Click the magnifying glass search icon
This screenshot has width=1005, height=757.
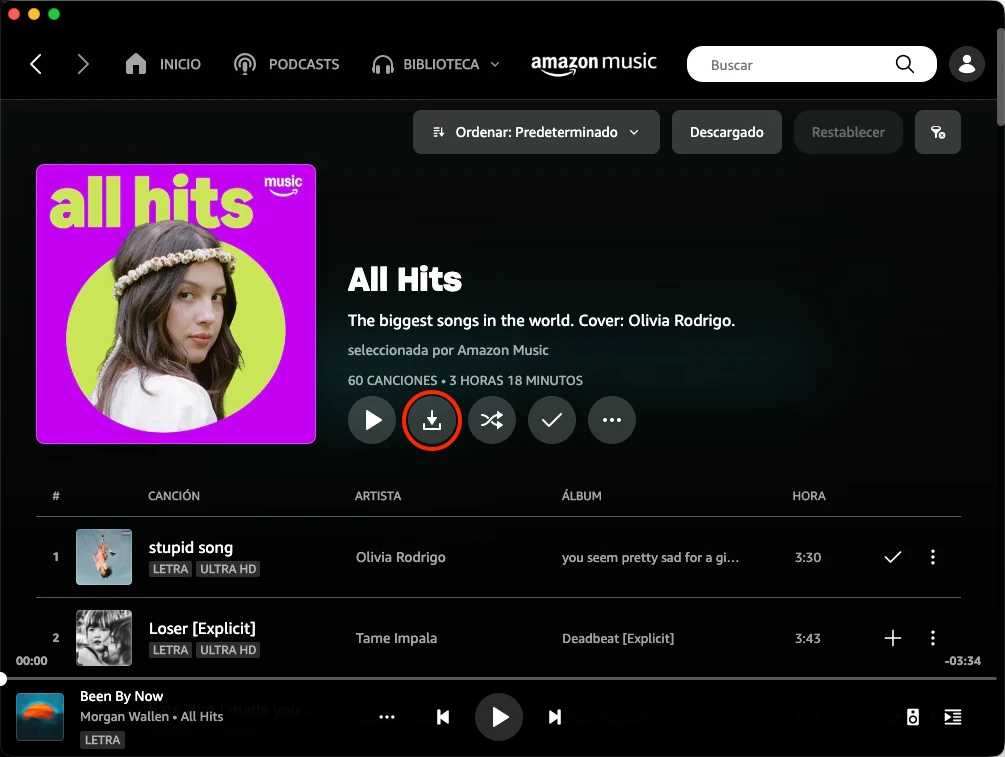[x=904, y=64]
